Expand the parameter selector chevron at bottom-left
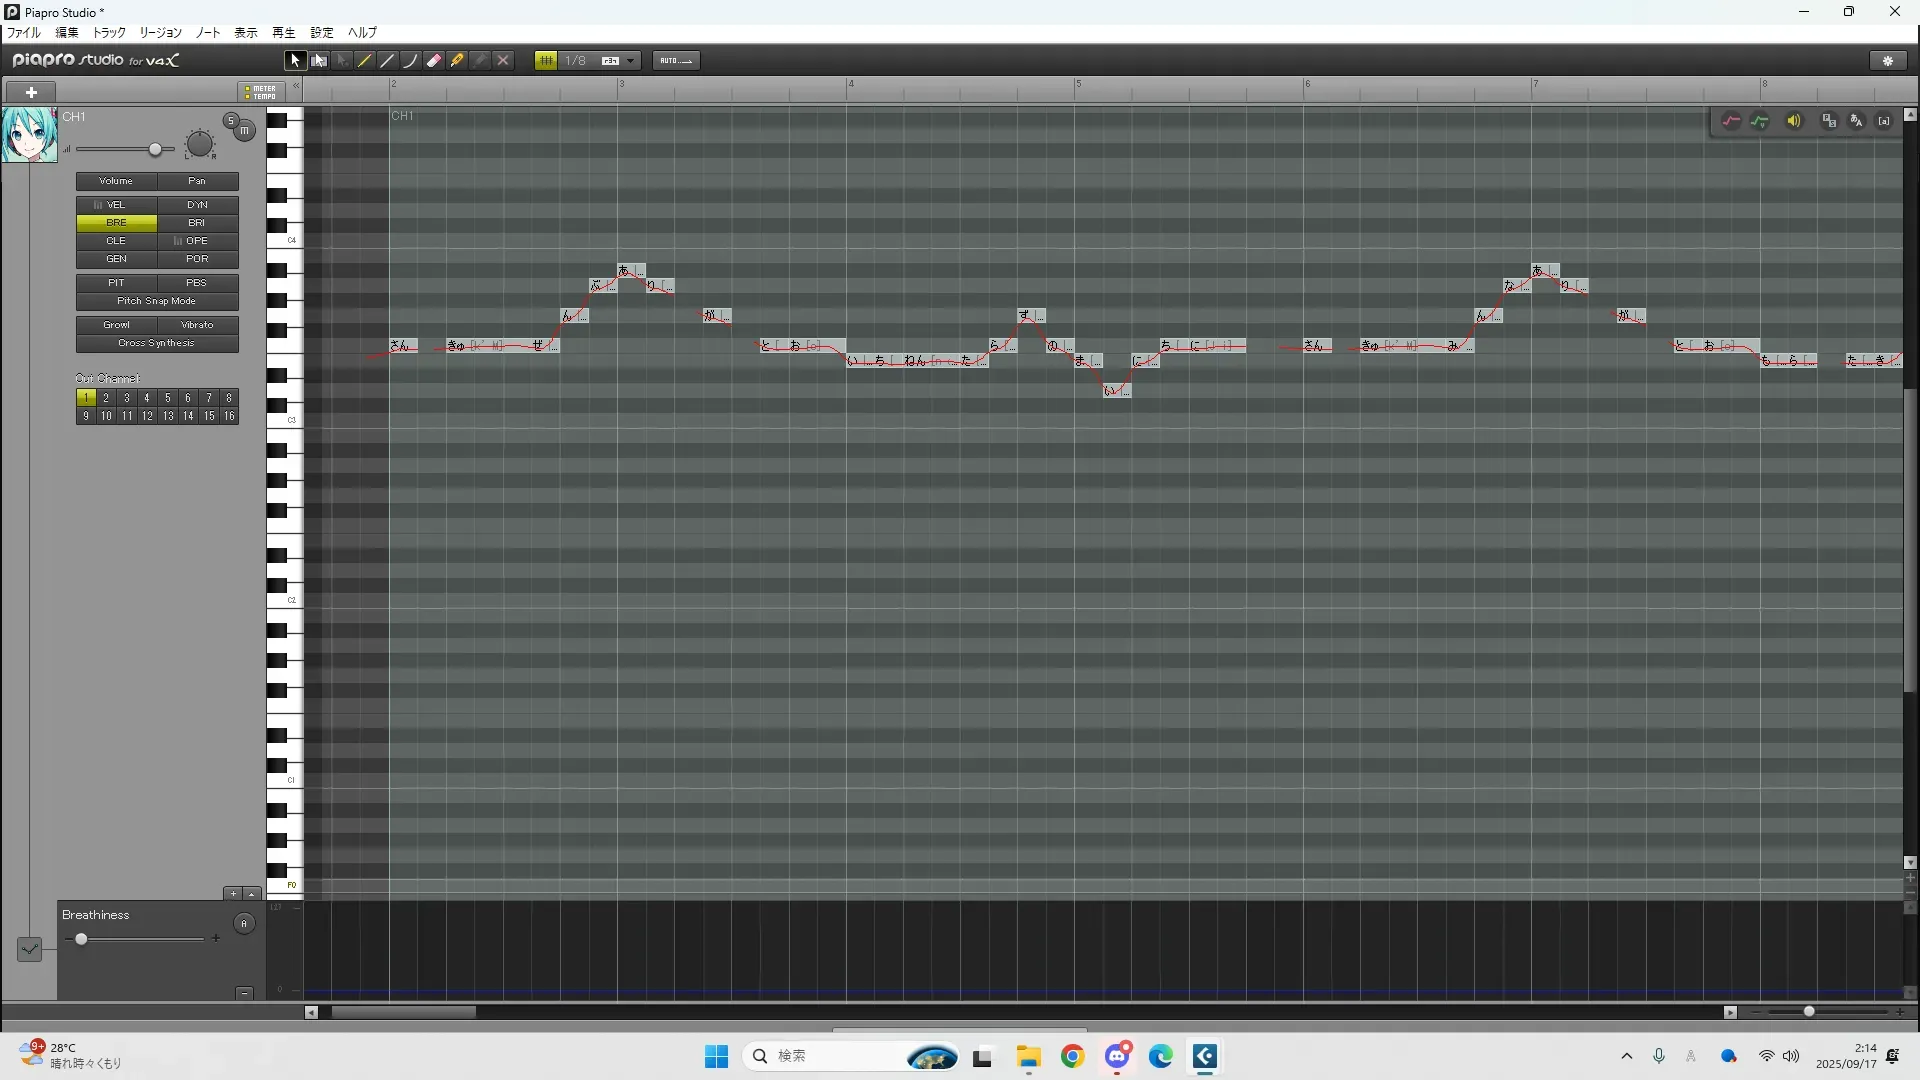Viewport: 1920px width, 1080px height. pyautogui.click(x=29, y=949)
